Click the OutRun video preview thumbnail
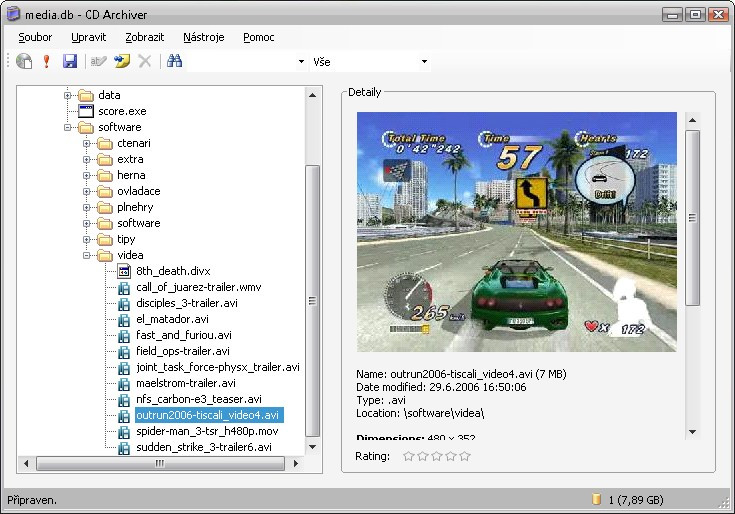Viewport: 735px width, 514px height. [517, 231]
